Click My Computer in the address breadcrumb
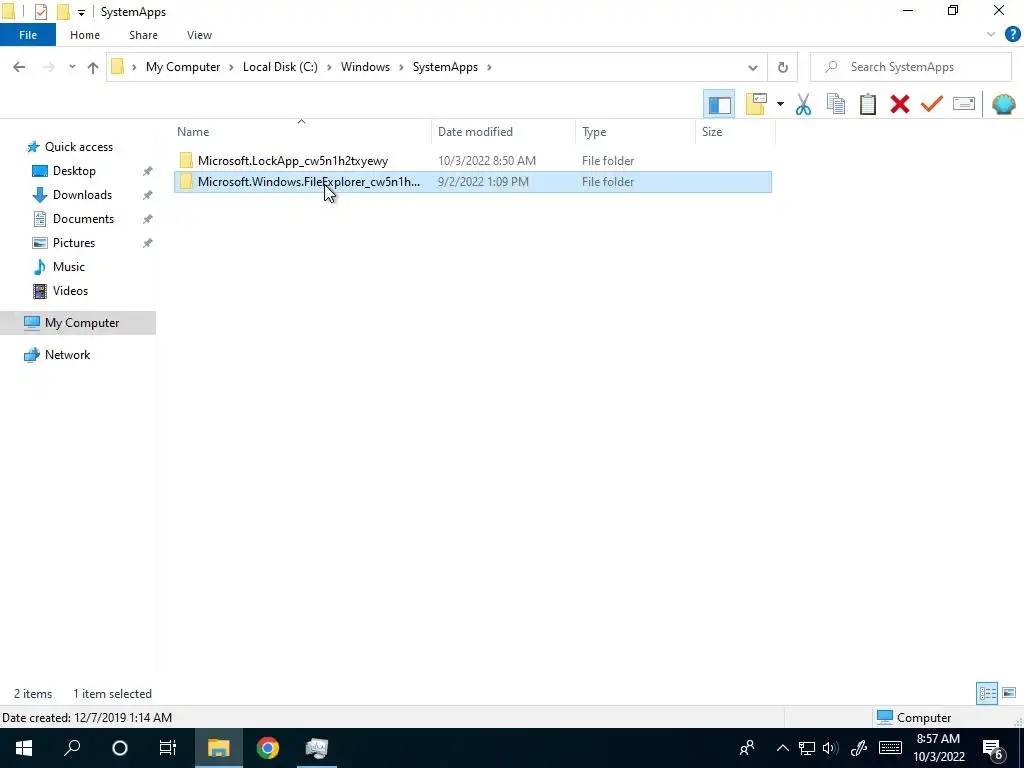 [x=183, y=67]
